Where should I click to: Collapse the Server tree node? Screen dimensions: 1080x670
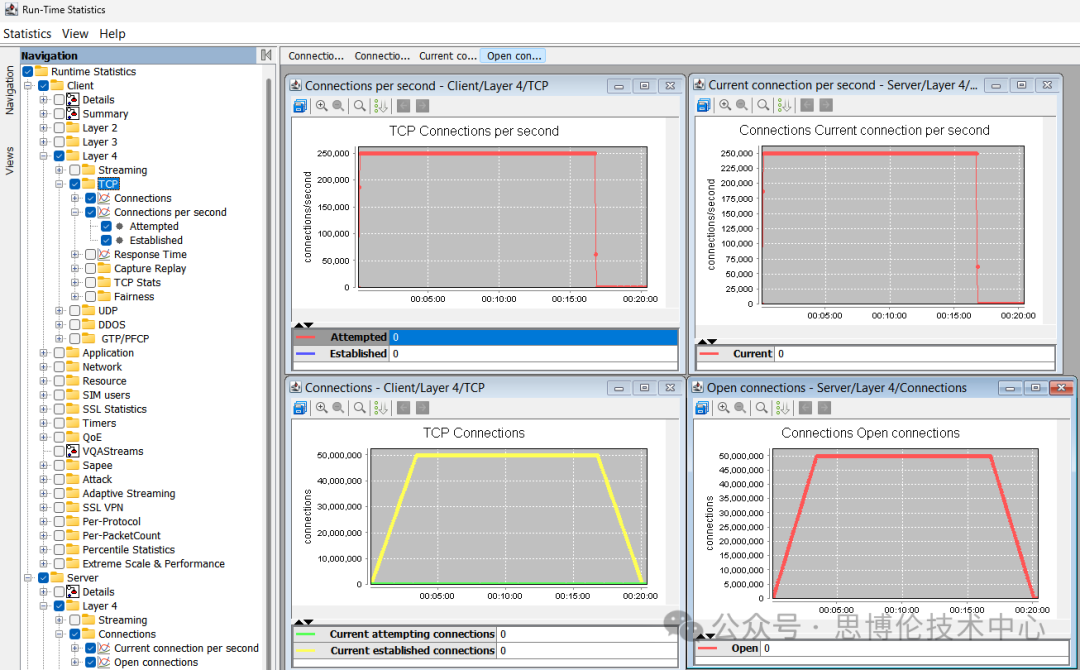28,578
